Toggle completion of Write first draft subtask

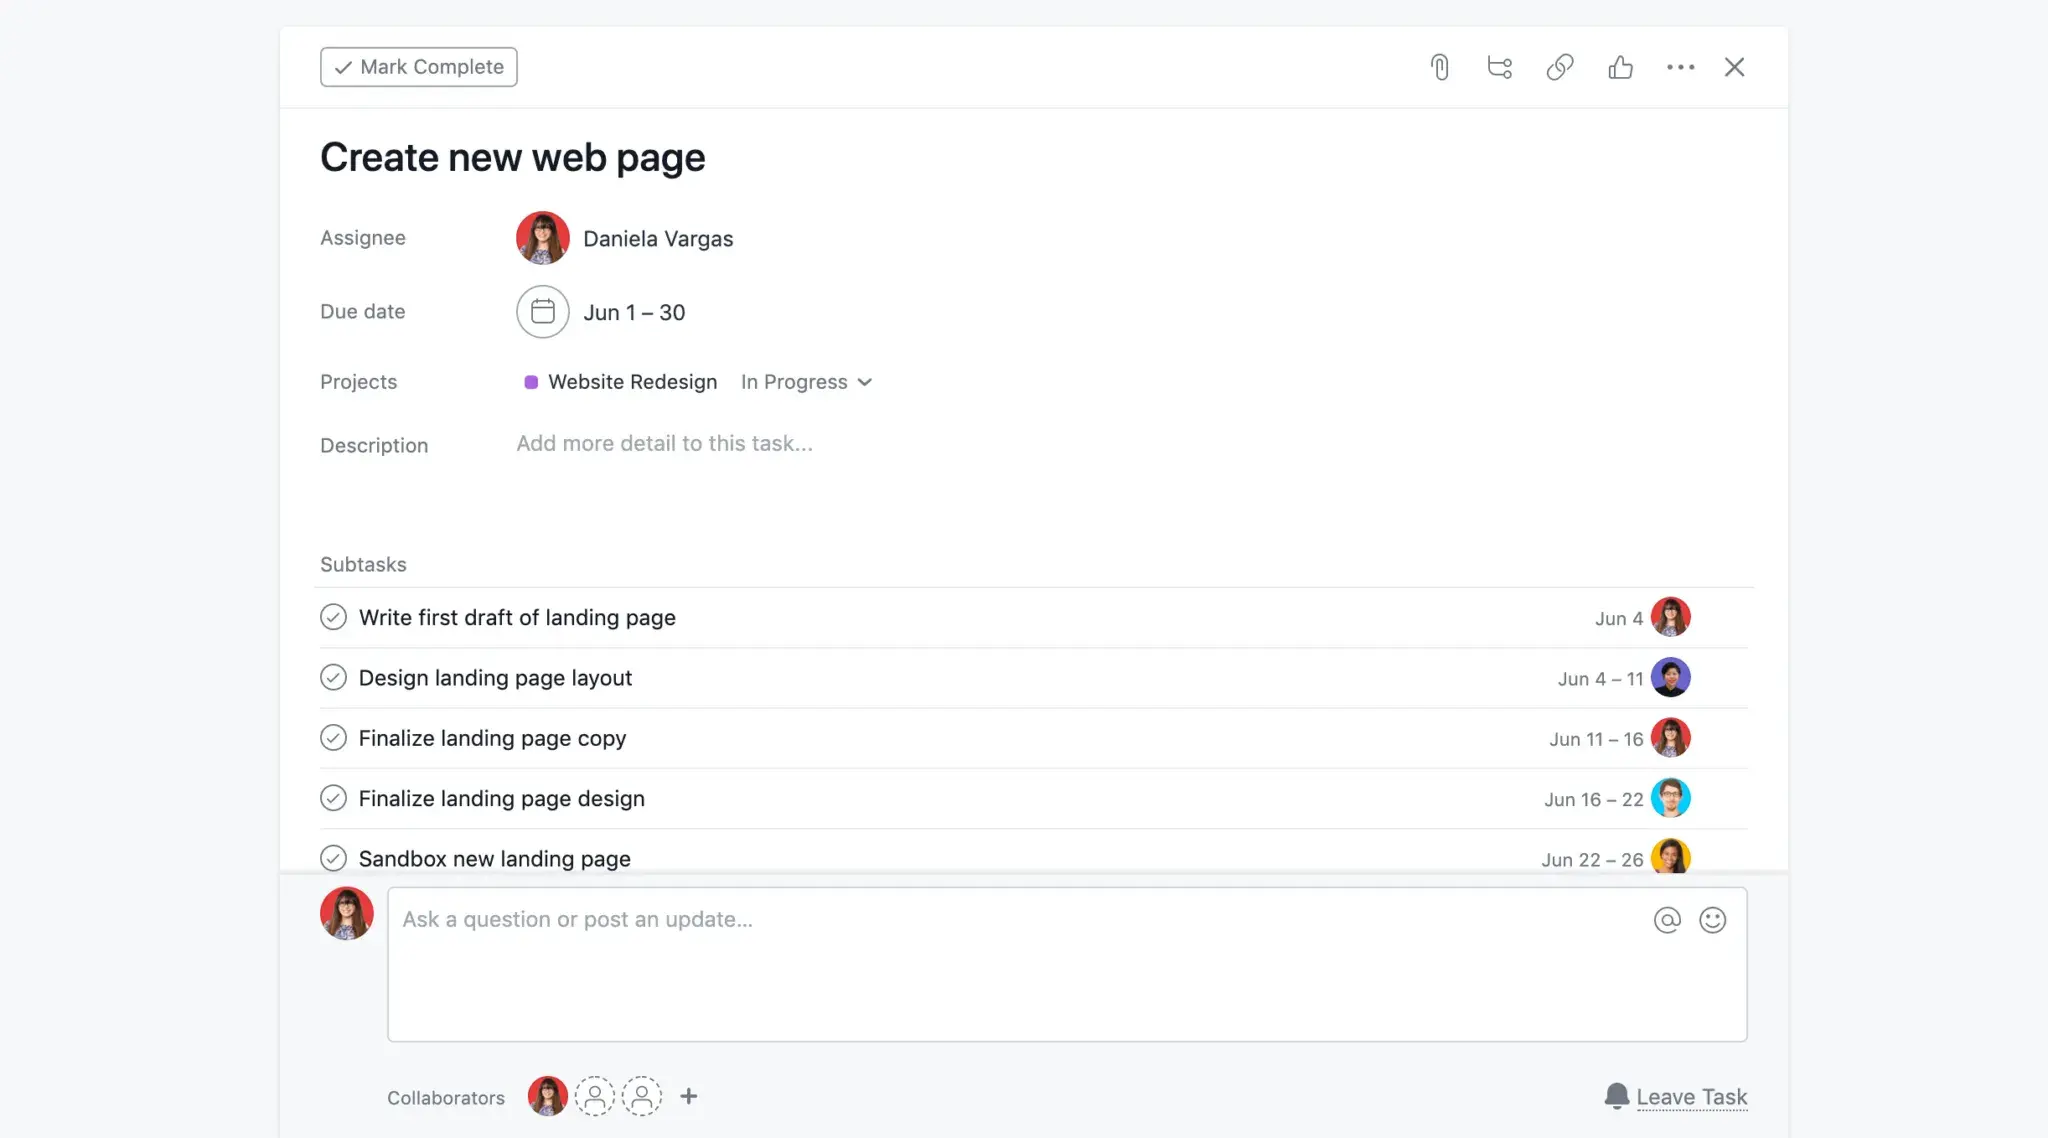click(332, 617)
